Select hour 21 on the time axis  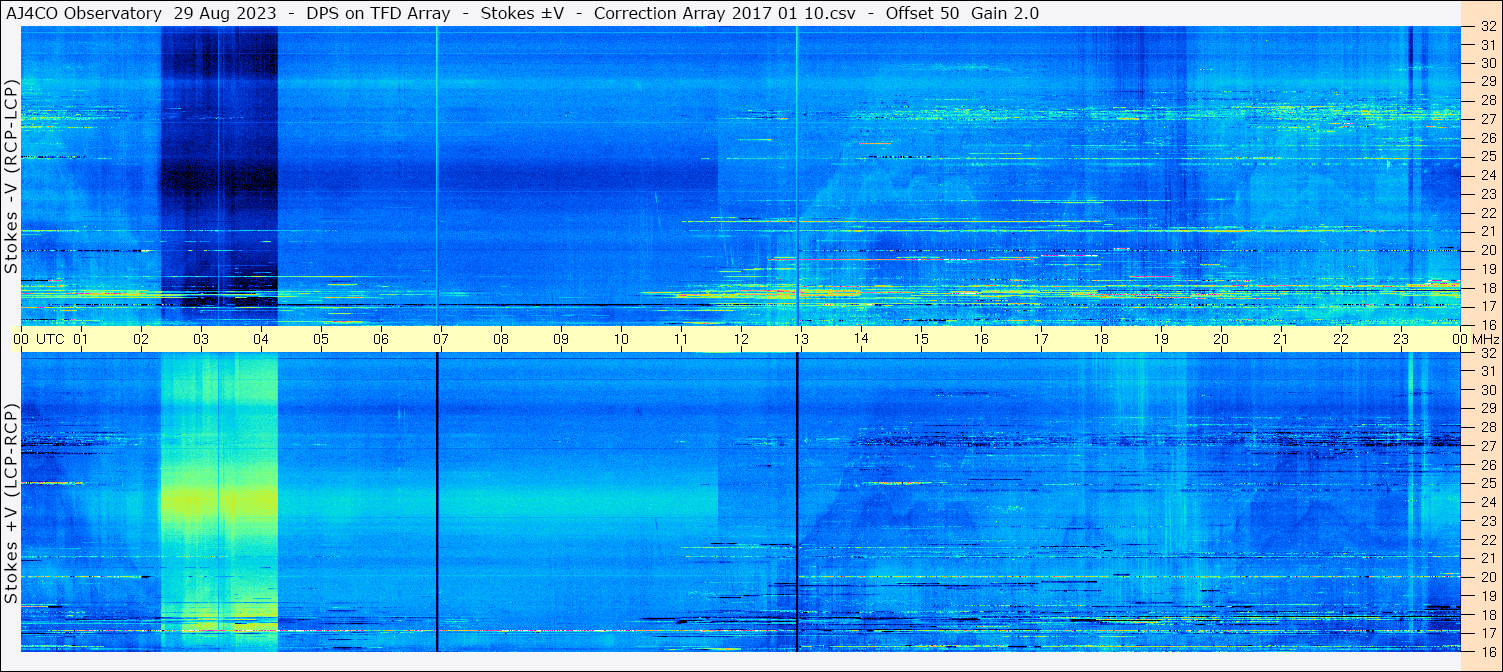point(1281,339)
